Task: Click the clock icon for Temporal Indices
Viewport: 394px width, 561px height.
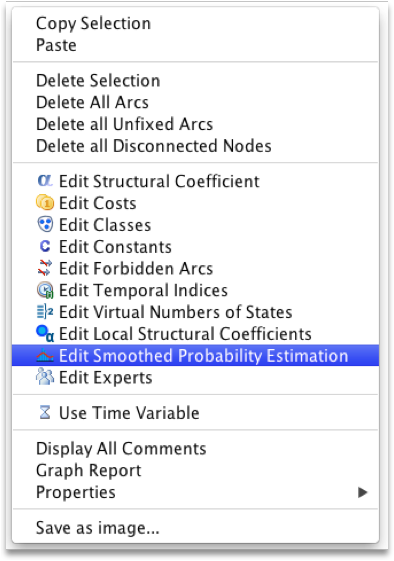Action: tap(45, 290)
